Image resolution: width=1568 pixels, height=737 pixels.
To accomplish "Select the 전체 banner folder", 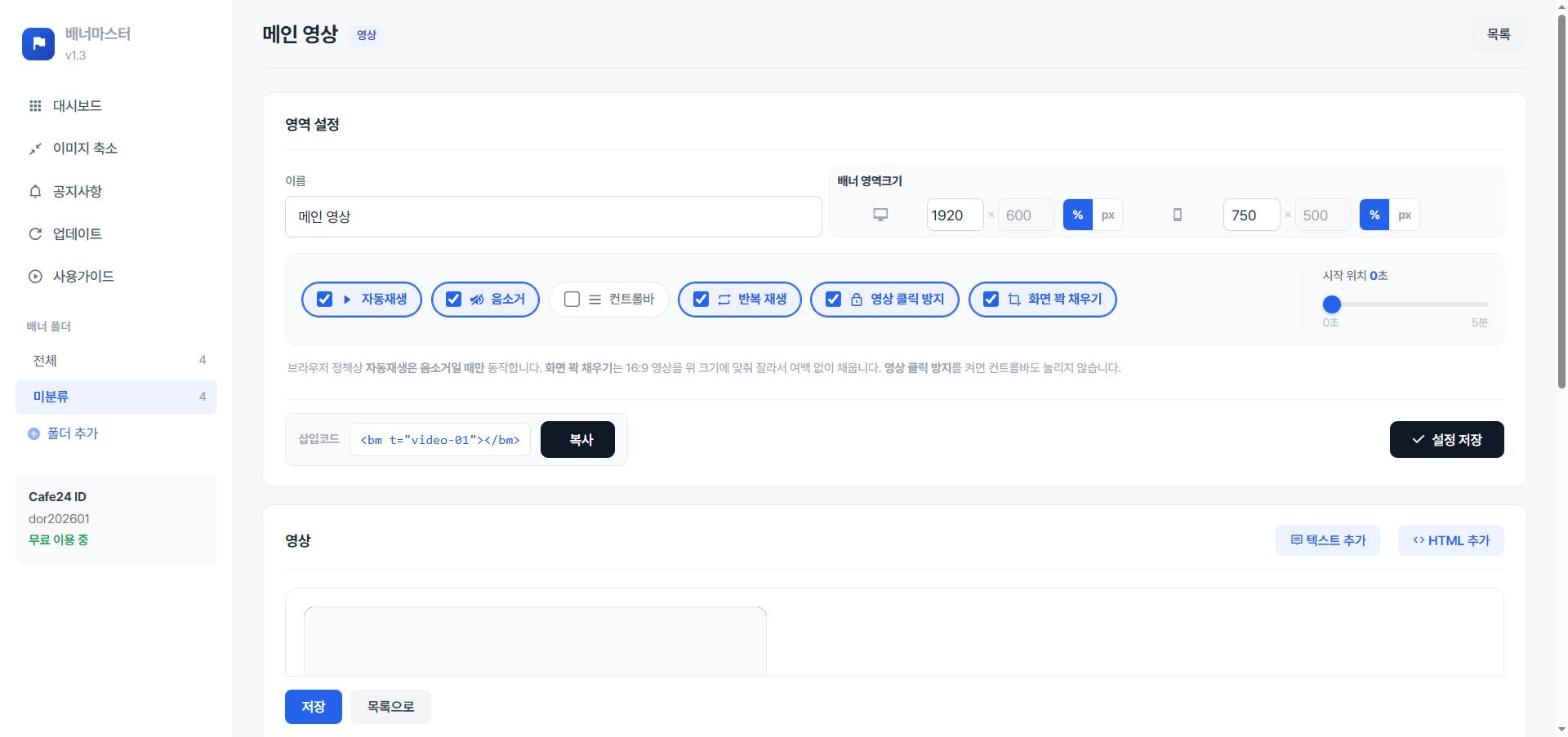I will tap(116, 360).
